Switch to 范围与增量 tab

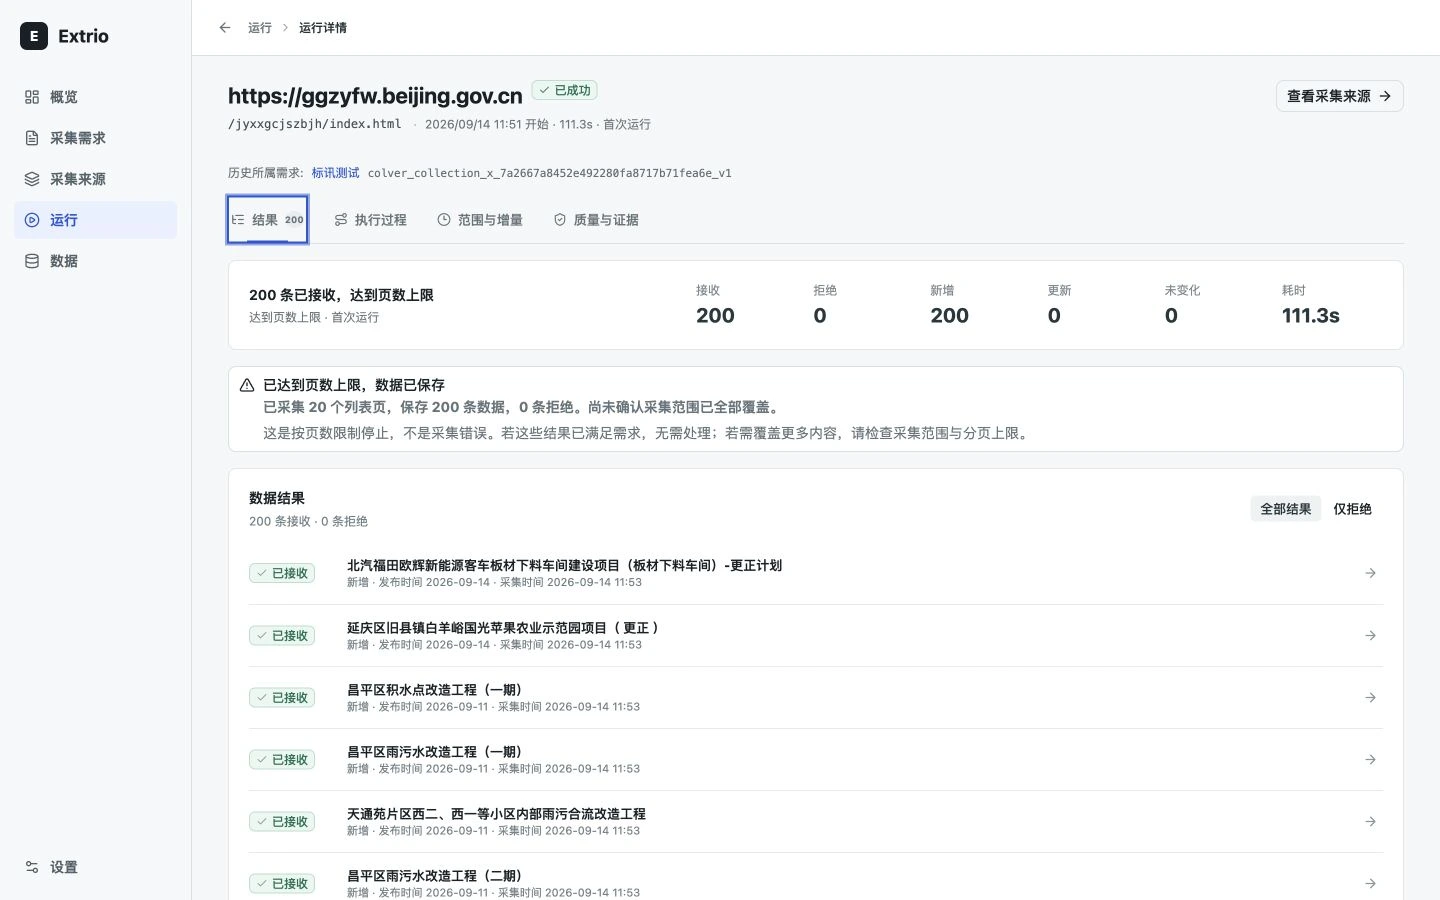pos(480,220)
